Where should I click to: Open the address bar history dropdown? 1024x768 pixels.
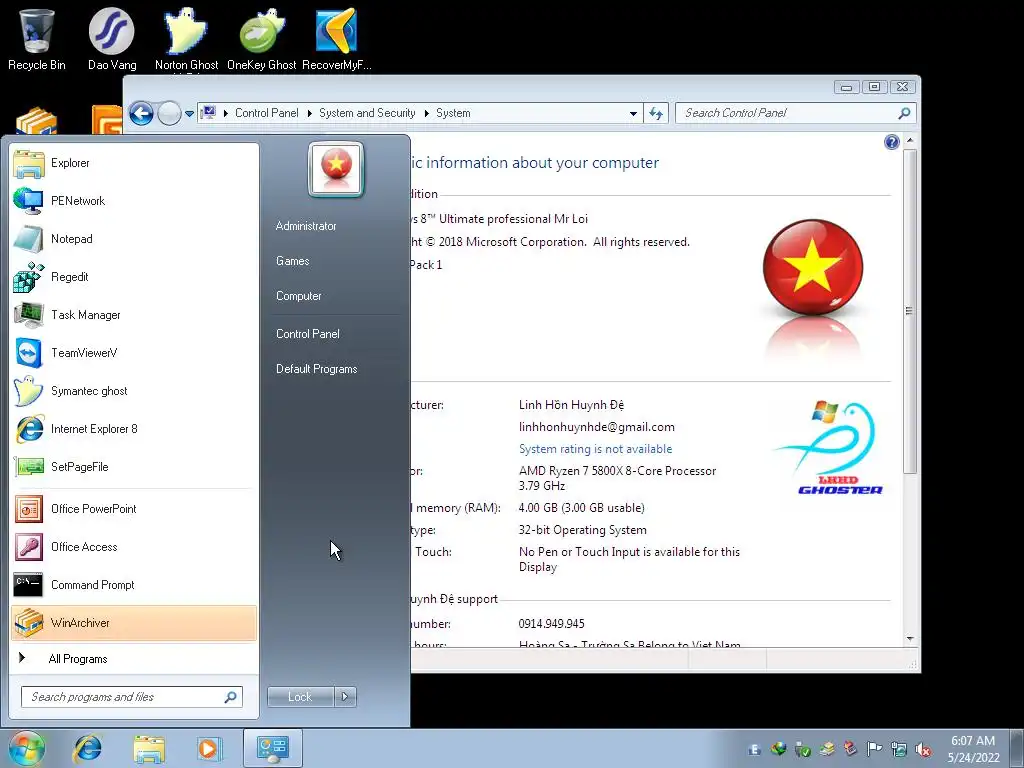point(633,114)
